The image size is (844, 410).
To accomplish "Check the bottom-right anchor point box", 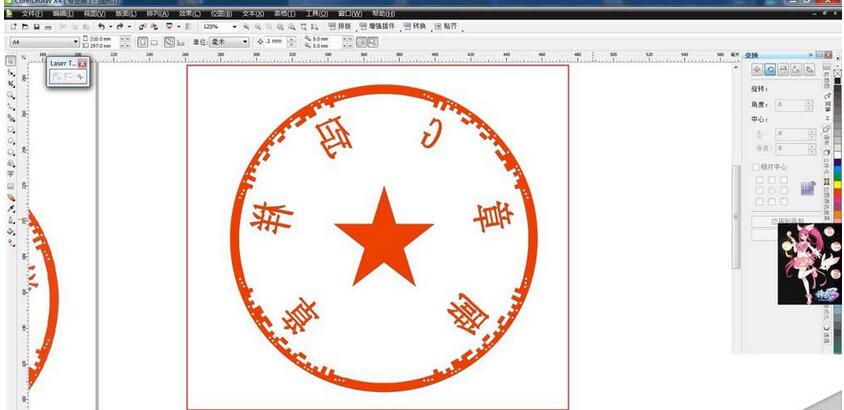I will coord(784,202).
